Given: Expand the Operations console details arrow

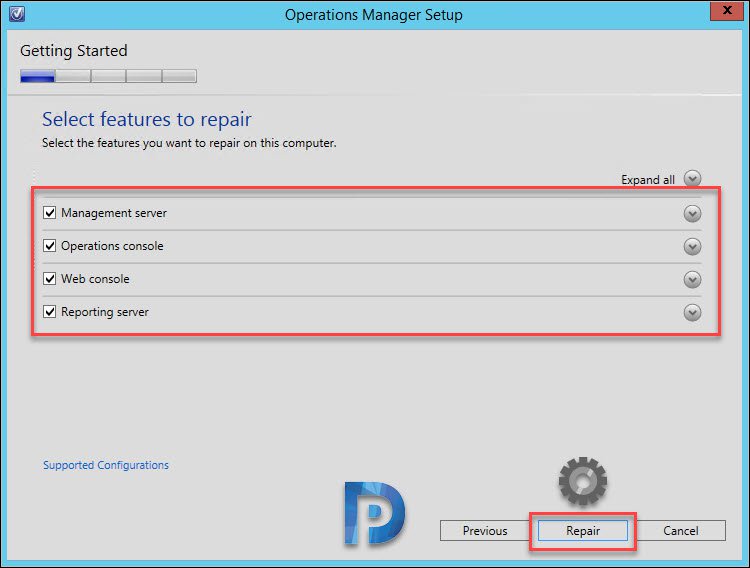Looking at the screenshot, I should point(692,246).
